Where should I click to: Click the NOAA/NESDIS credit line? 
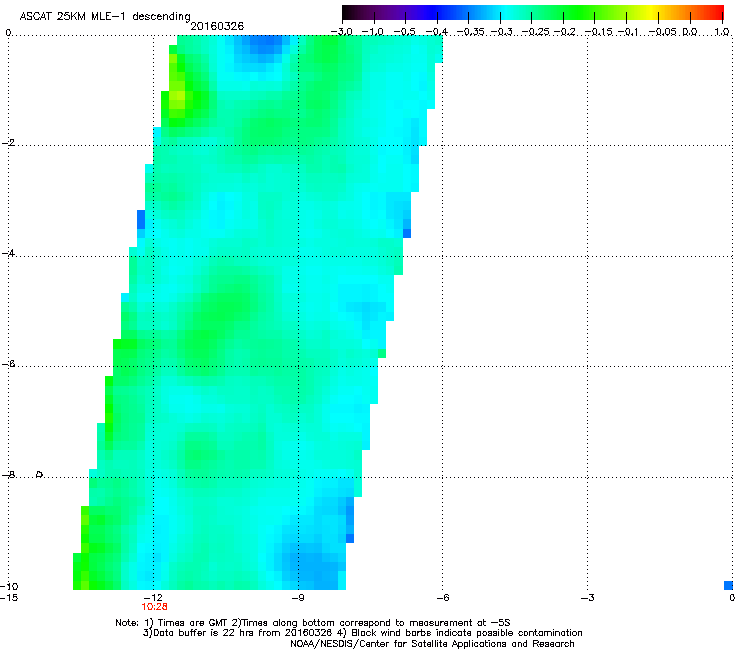tap(432, 644)
